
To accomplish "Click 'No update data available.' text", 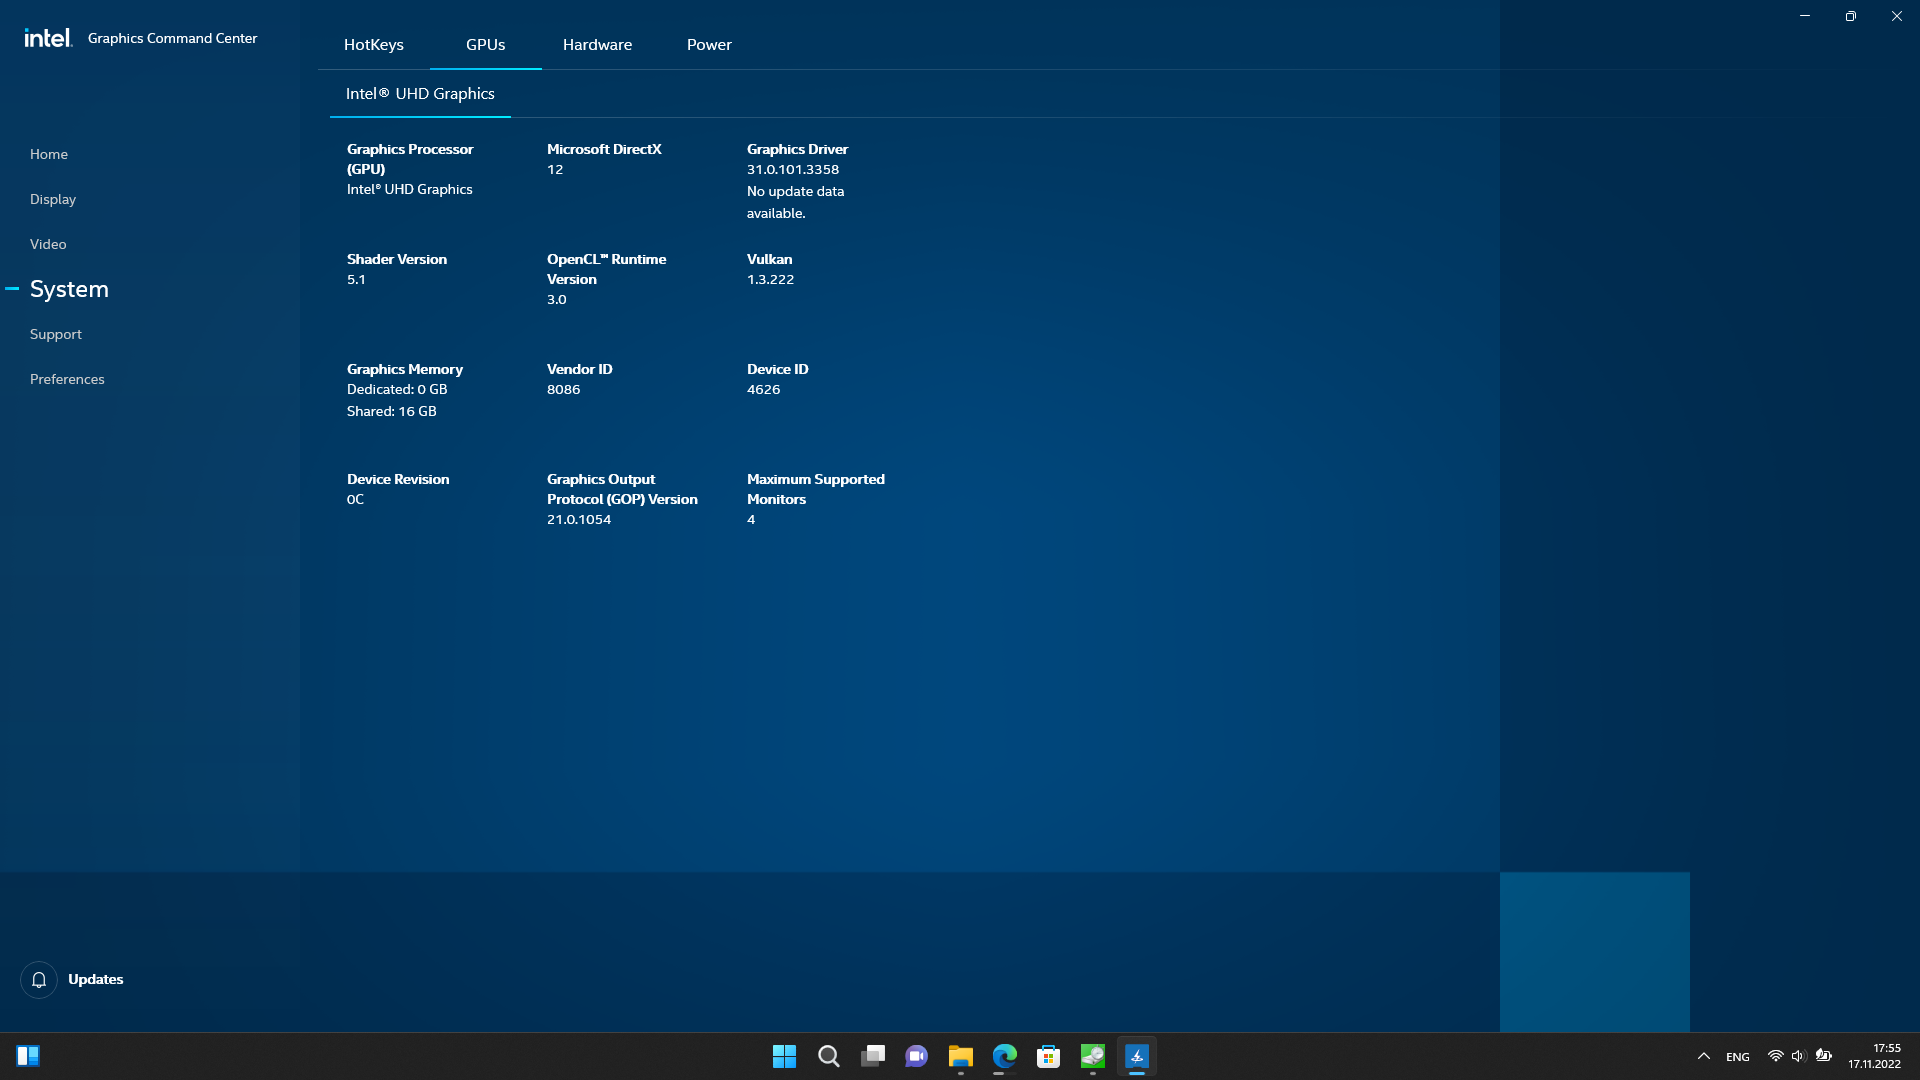I will tap(795, 202).
